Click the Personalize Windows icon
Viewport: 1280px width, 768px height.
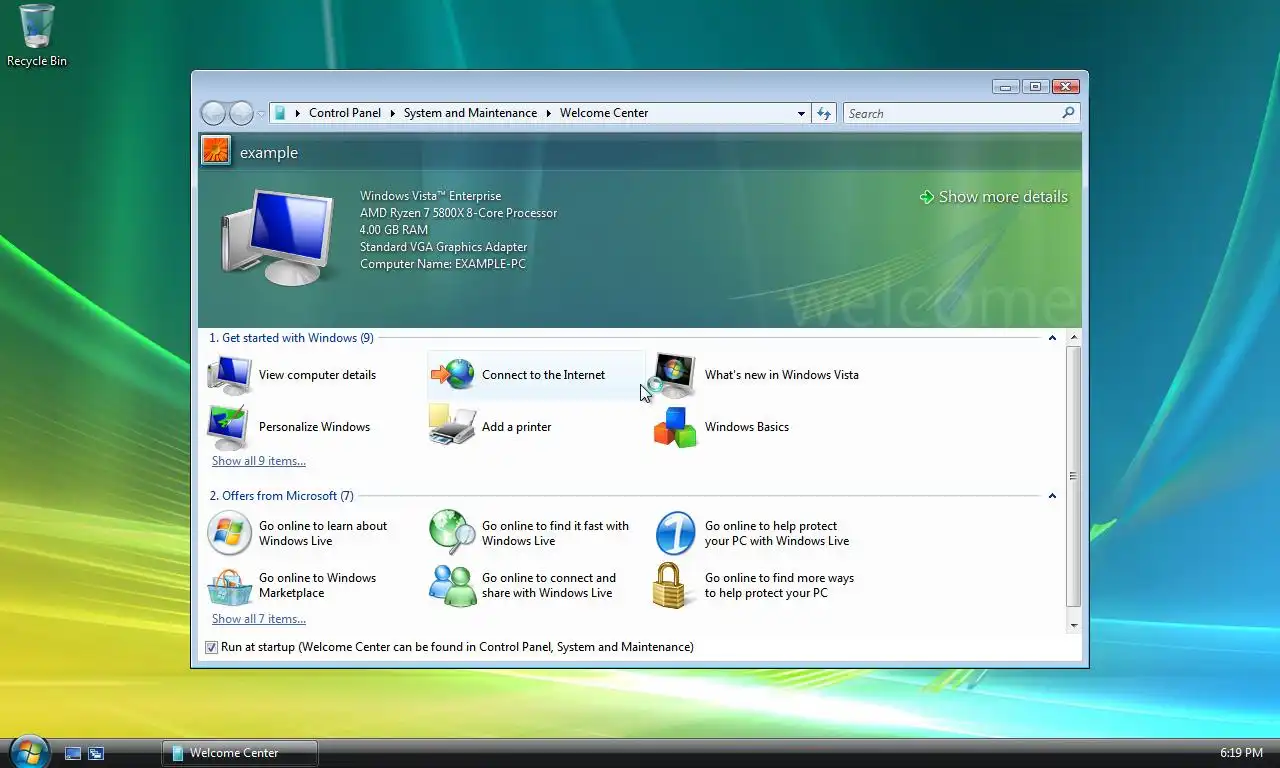[x=229, y=427]
